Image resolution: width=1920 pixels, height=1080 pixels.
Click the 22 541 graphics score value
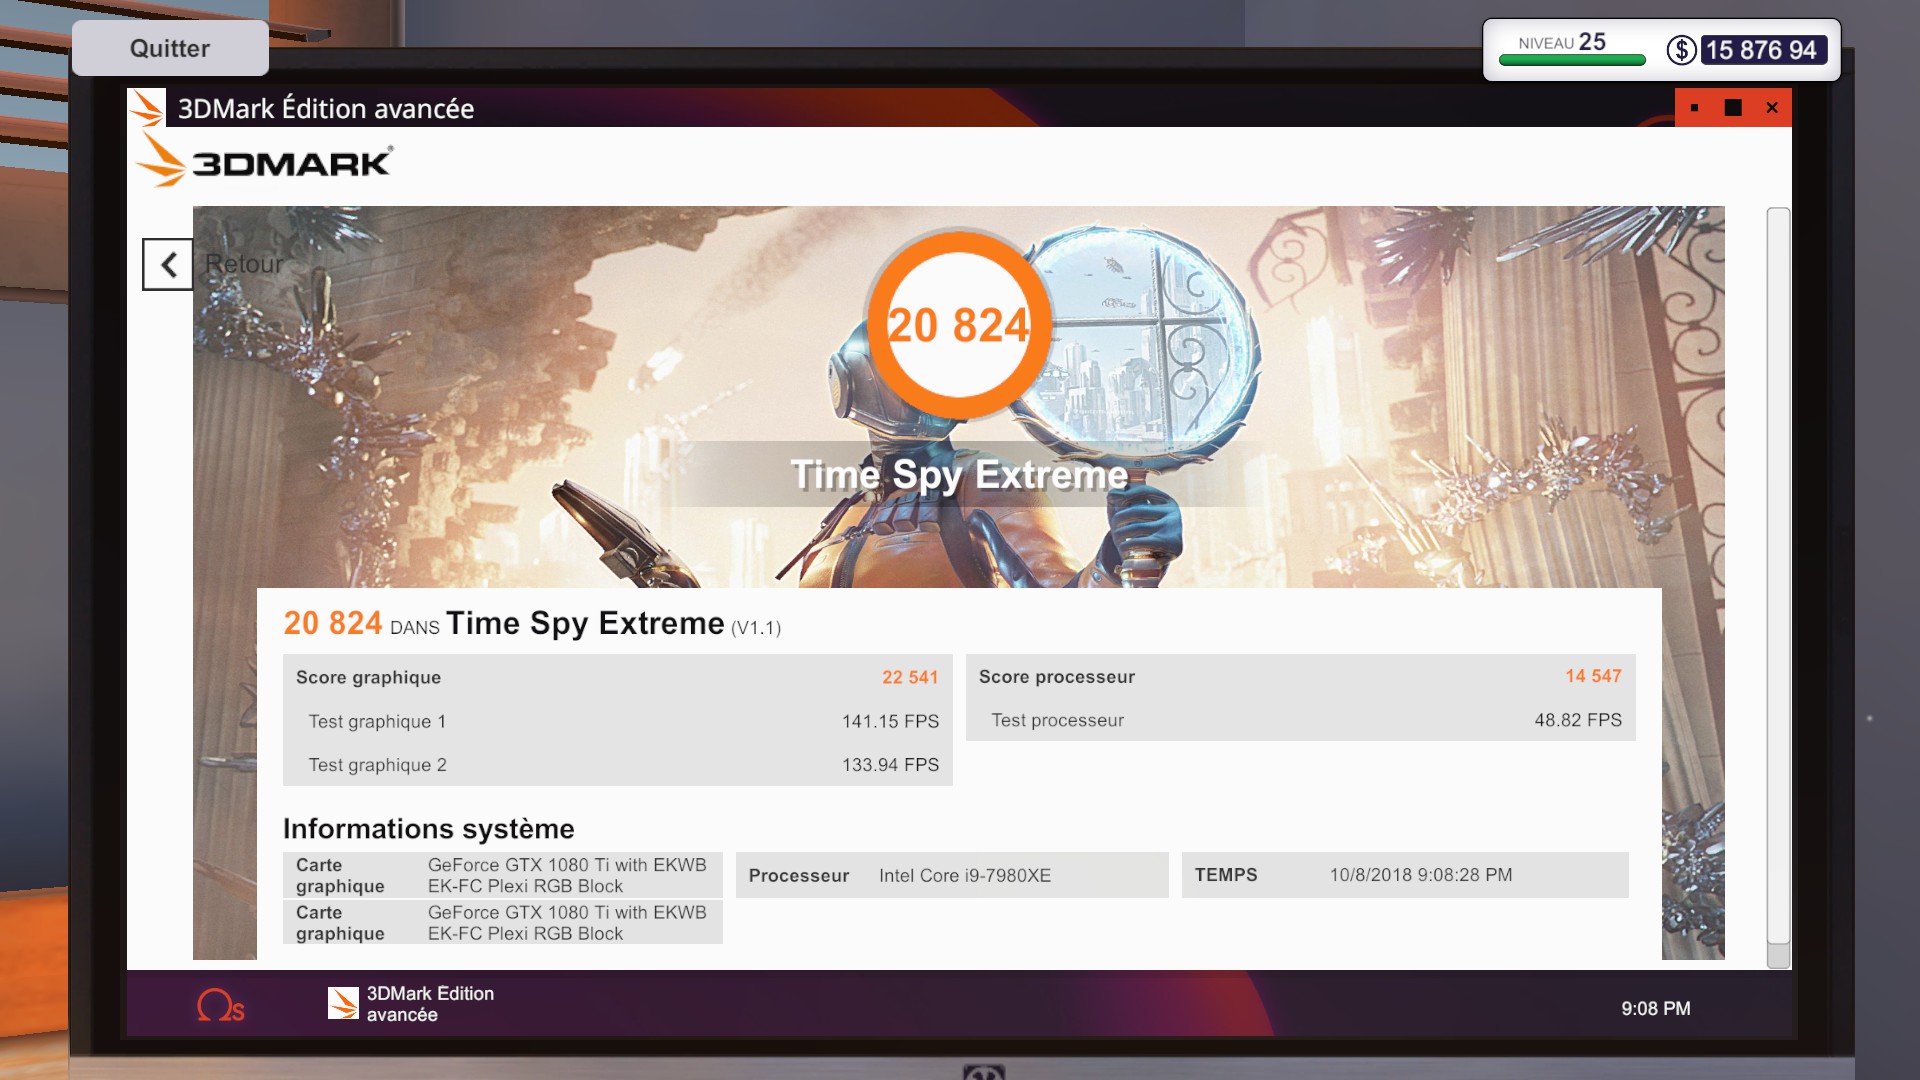[x=910, y=677]
